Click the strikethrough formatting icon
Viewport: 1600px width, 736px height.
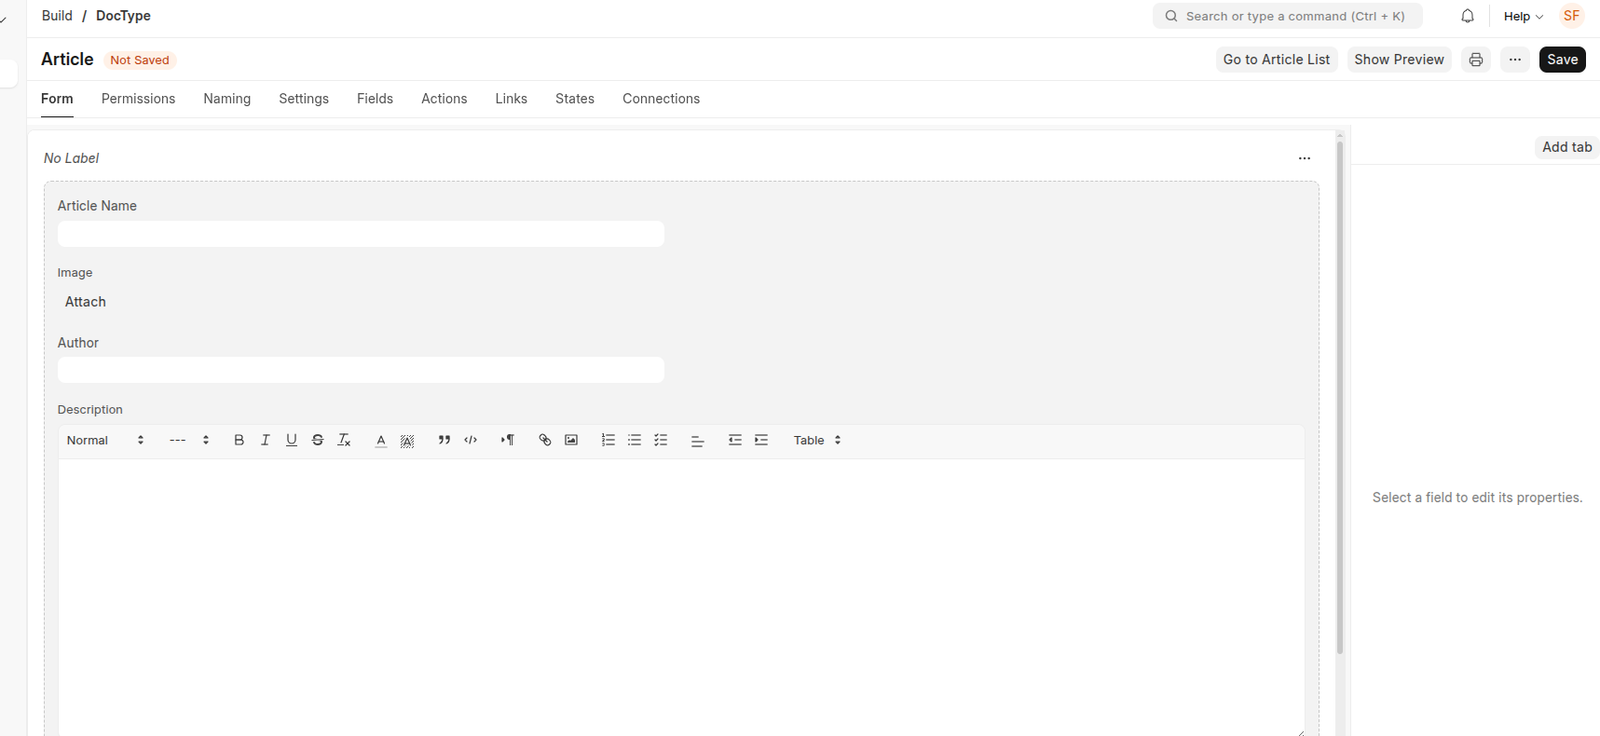tap(318, 440)
